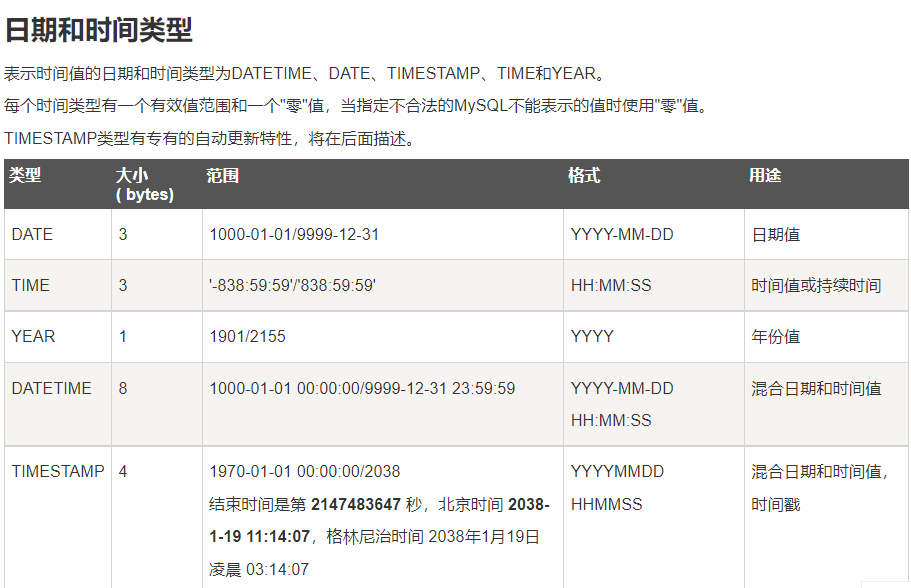
Task: Select the 格式 column header
Action: click(x=584, y=175)
